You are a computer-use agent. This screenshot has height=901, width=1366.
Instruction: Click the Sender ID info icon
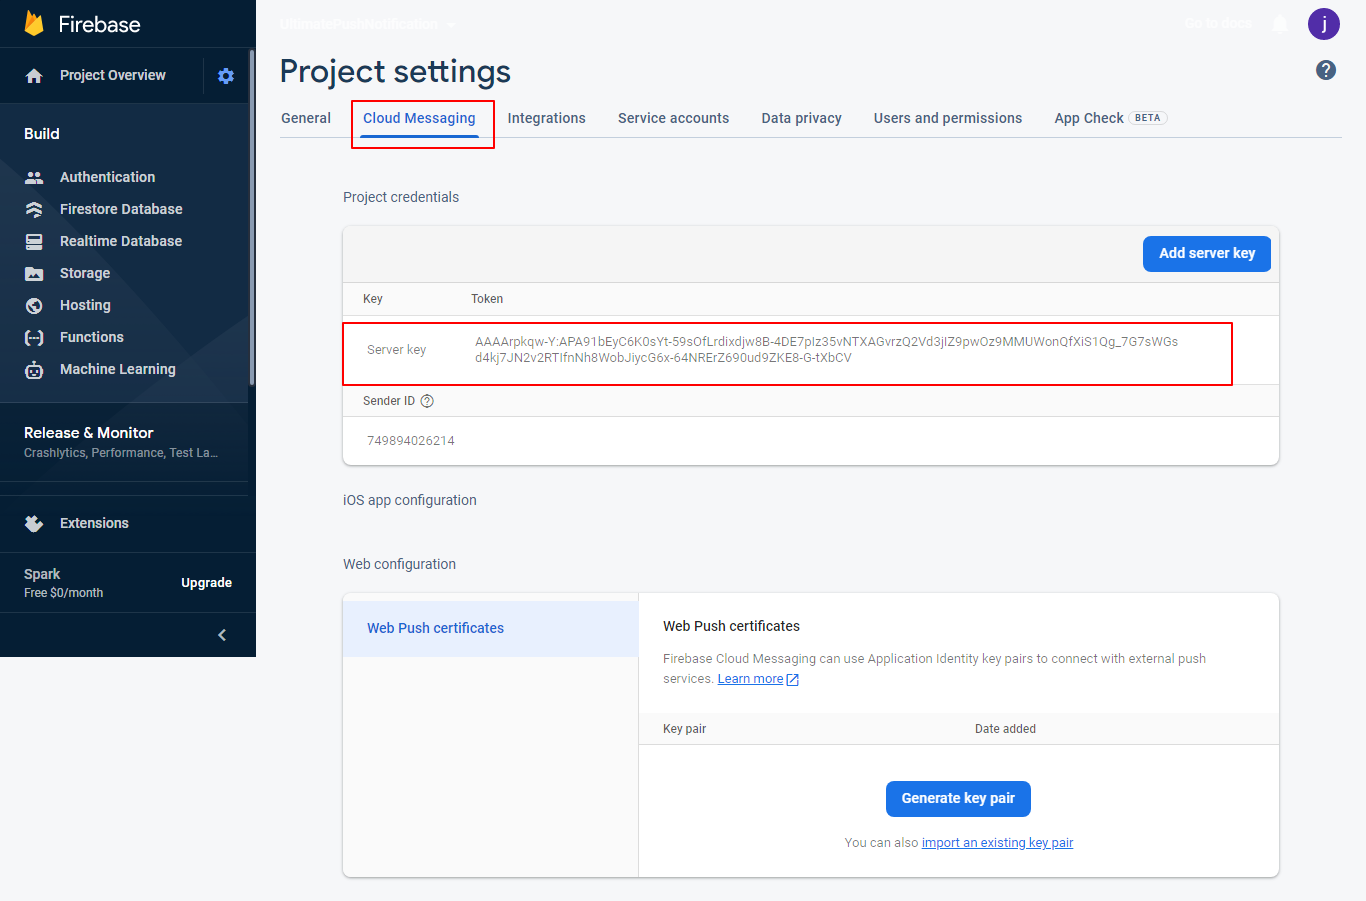[427, 401]
